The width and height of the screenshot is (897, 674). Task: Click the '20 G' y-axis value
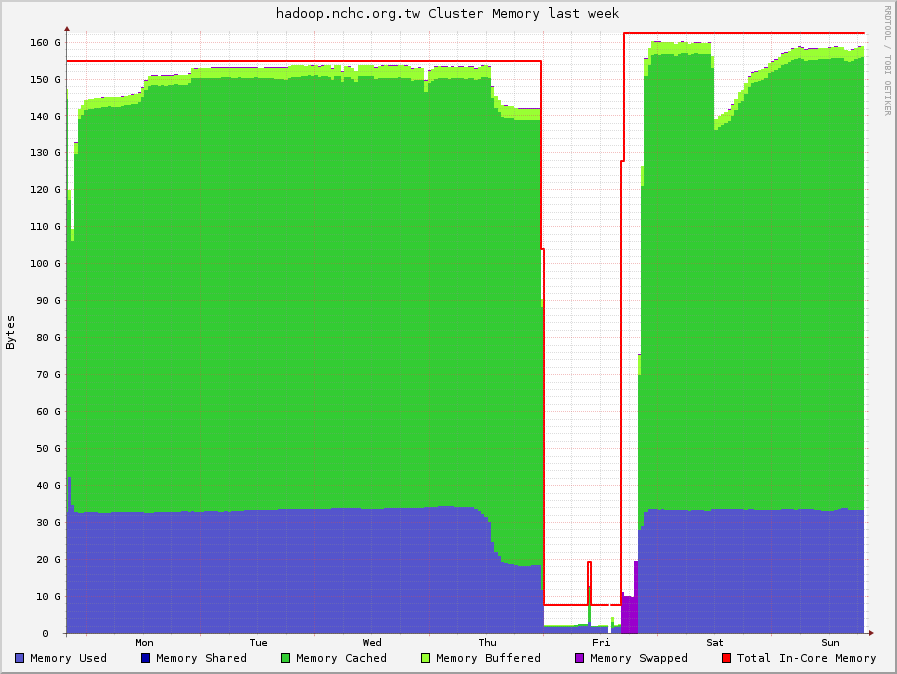(49, 560)
